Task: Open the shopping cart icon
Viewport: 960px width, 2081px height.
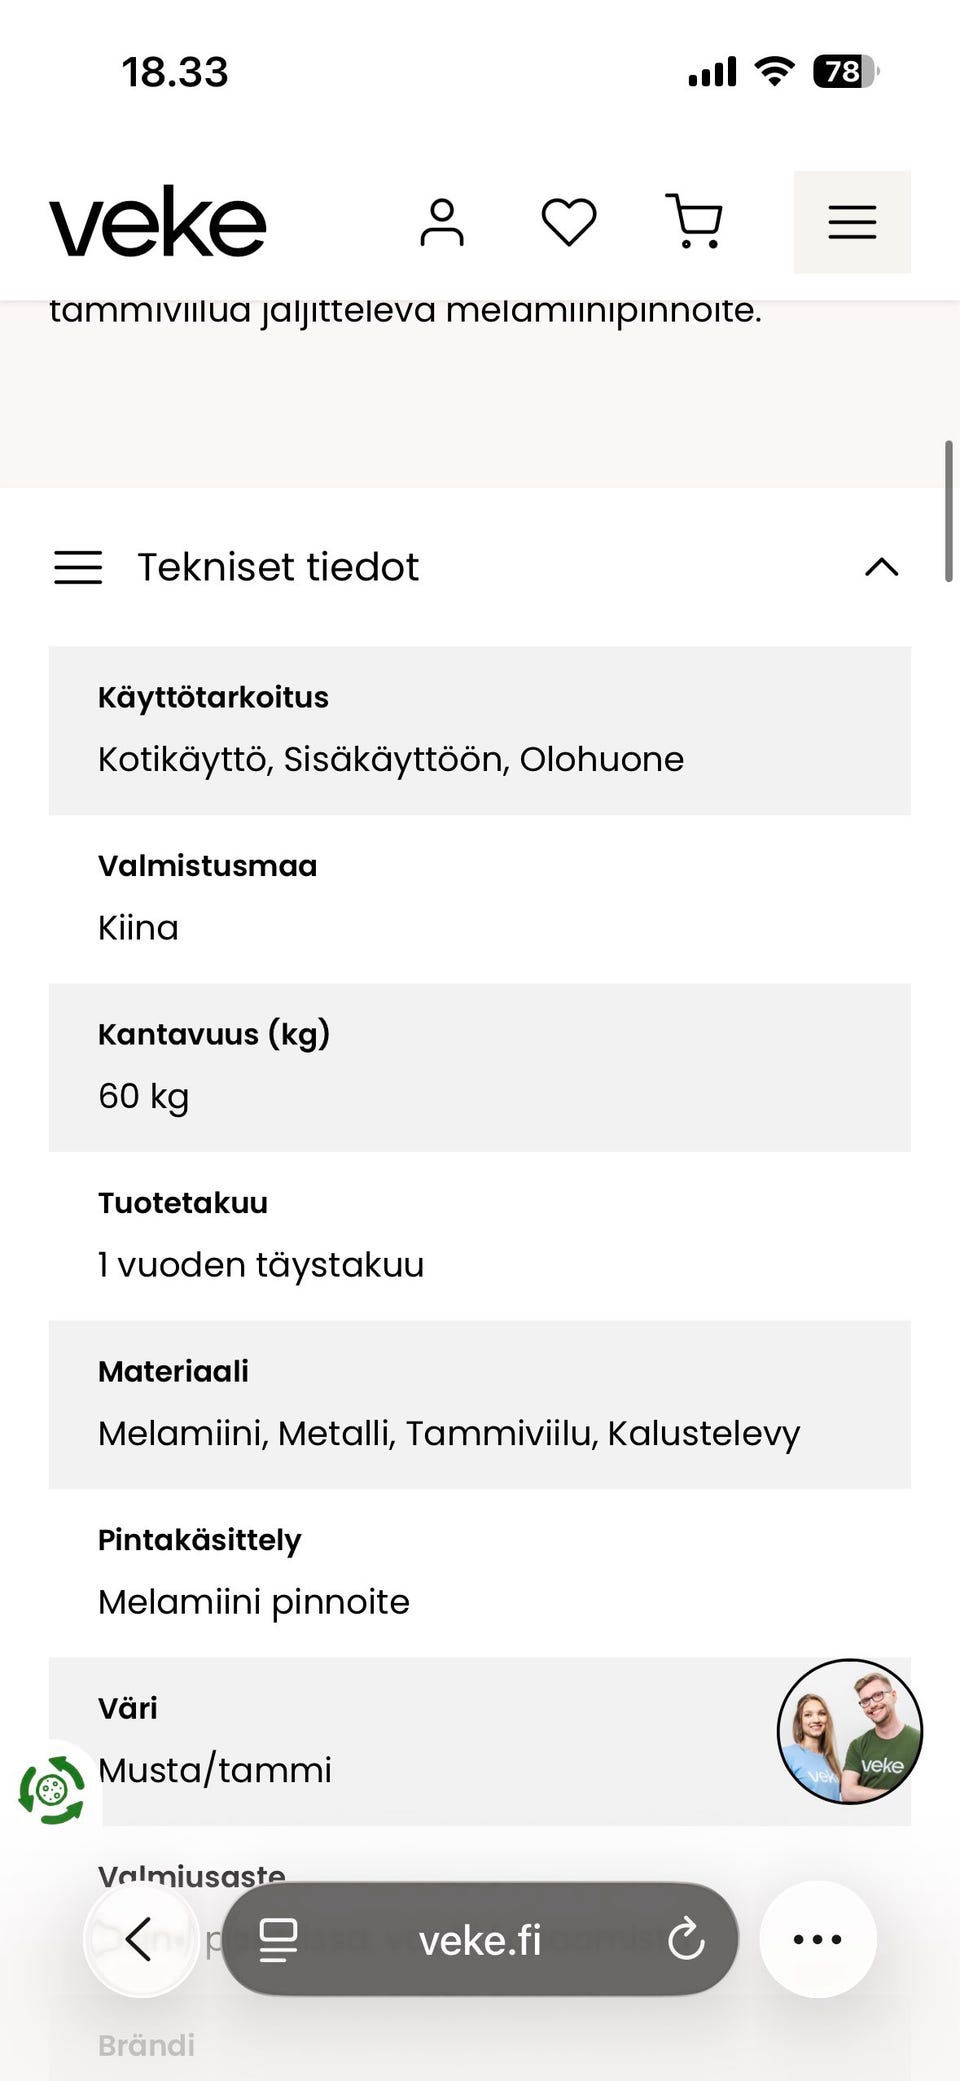Action: pos(694,222)
